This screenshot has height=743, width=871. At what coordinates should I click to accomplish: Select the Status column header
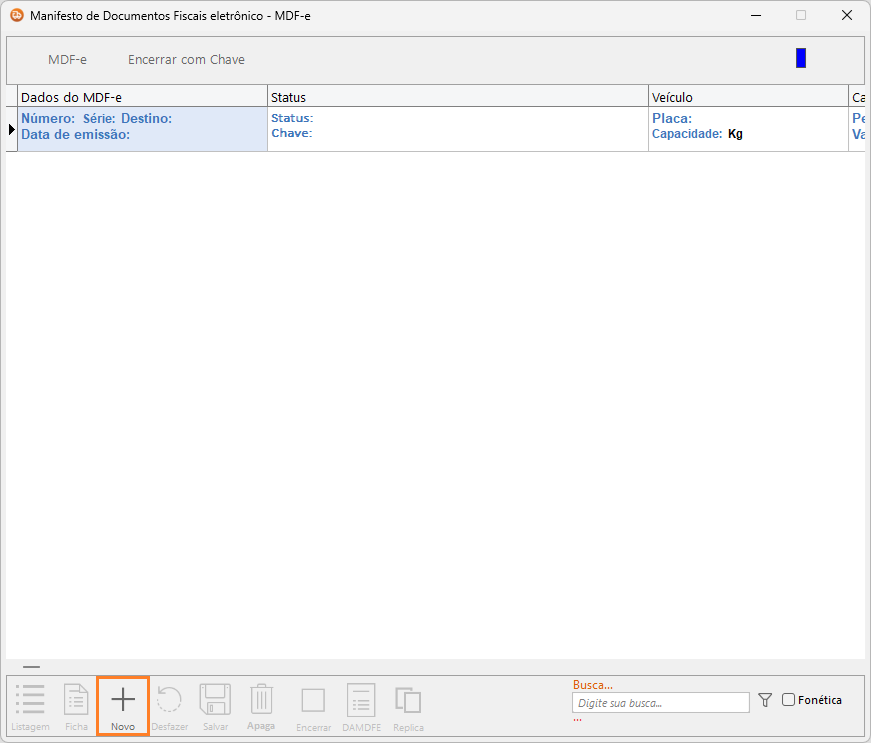point(457,97)
